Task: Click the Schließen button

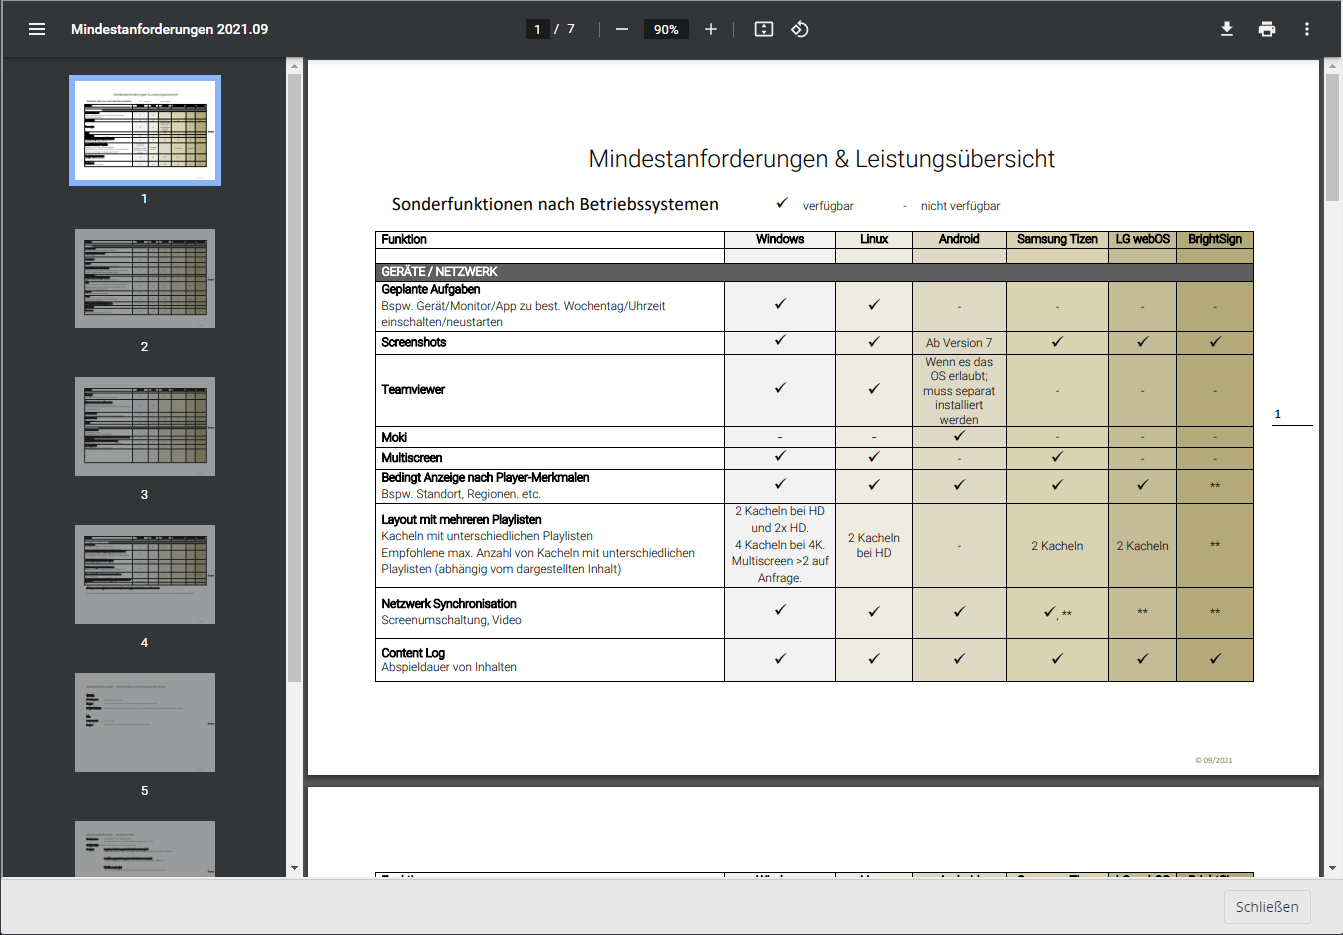Action: click(x=1267, y=907)
